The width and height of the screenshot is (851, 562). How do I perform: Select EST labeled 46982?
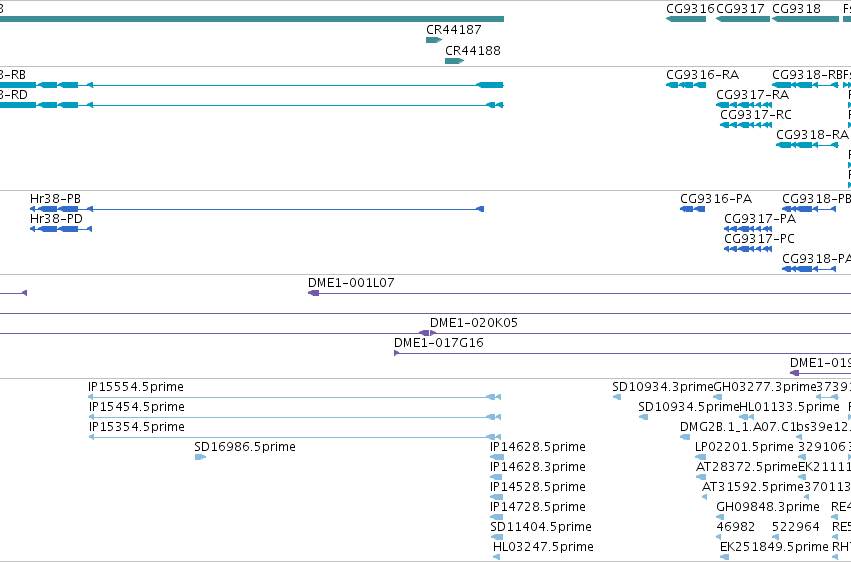pyautogui.click(x=719, y=537)
